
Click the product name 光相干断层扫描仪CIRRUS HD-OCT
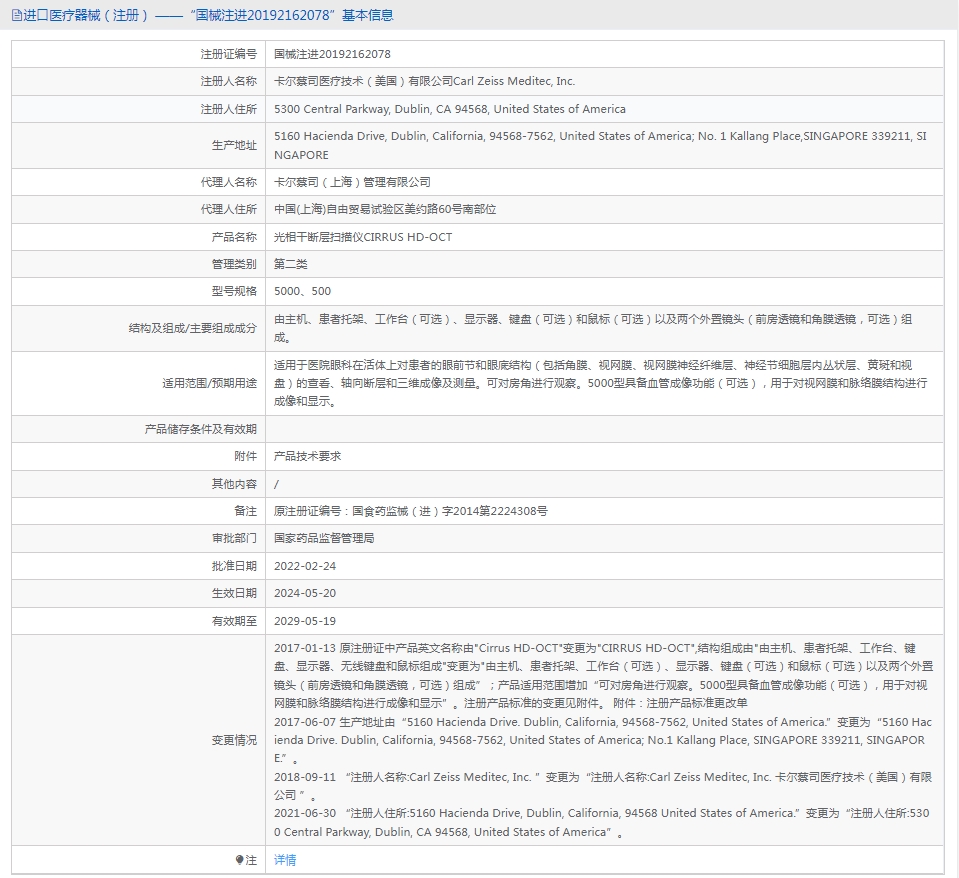[x=363, y=237]
